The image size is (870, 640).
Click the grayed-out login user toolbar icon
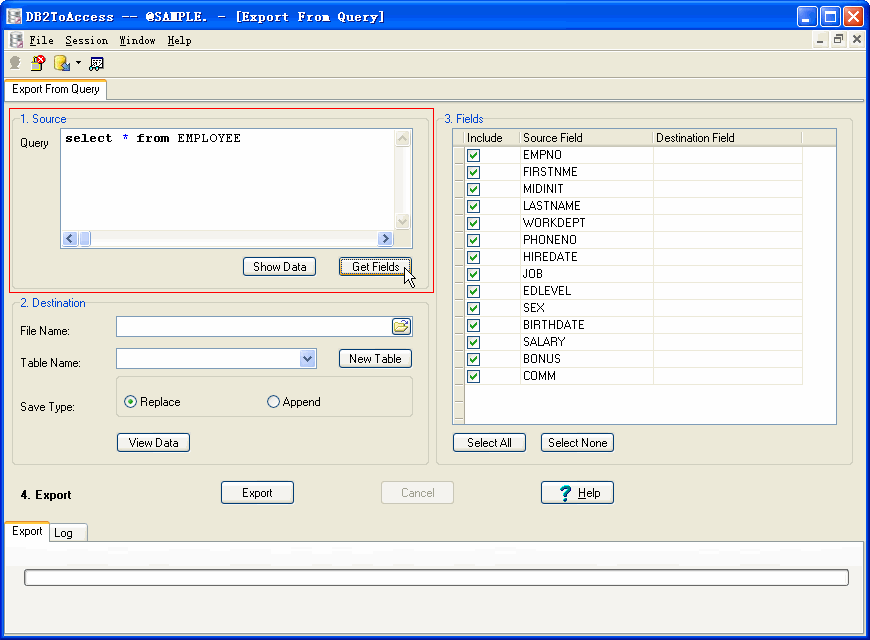(x=16, y=63)
